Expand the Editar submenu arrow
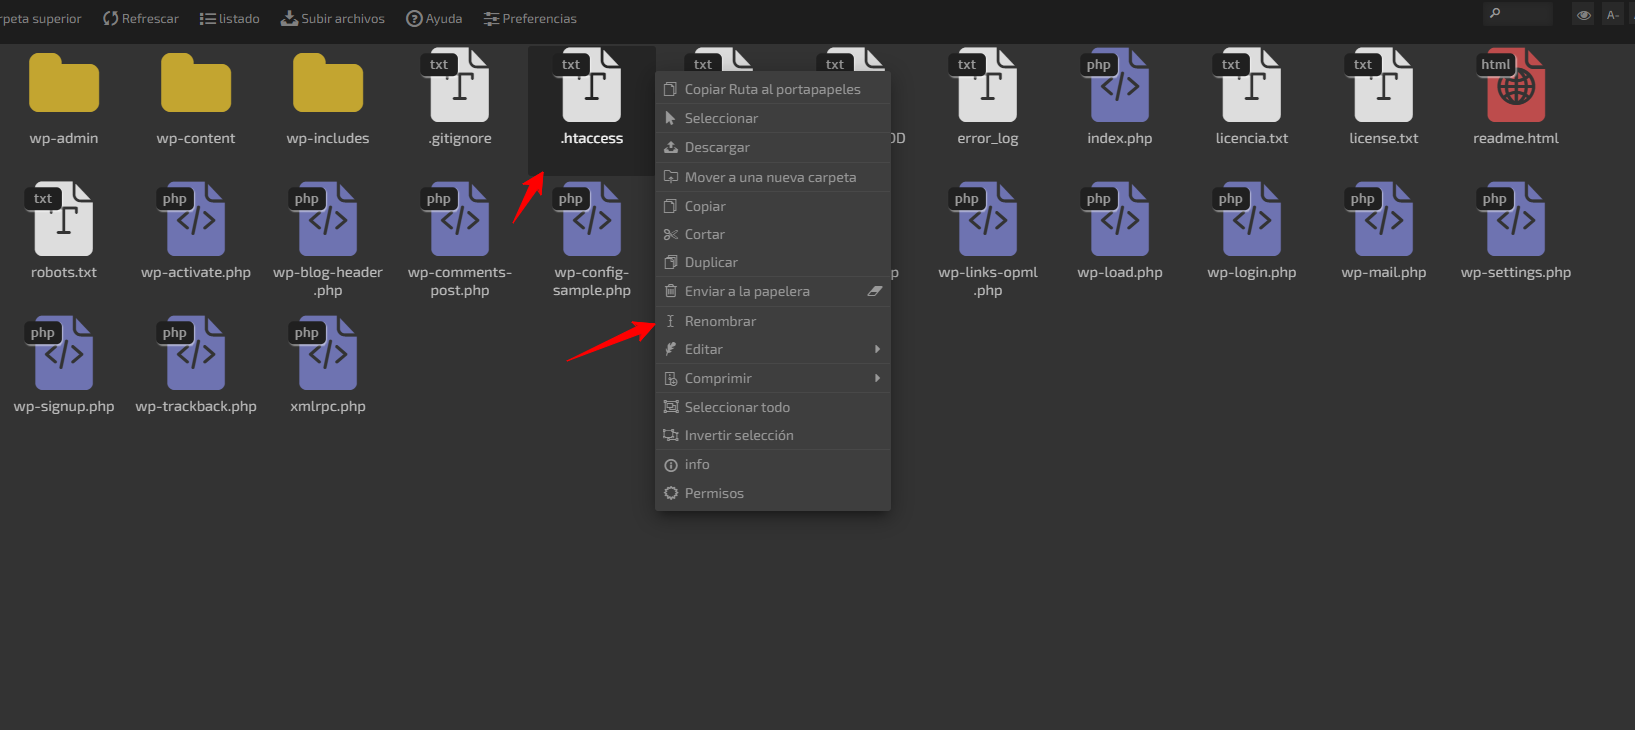Viewport: 1635px width, 730px height. pyautogui.click(x=877, y=349)
